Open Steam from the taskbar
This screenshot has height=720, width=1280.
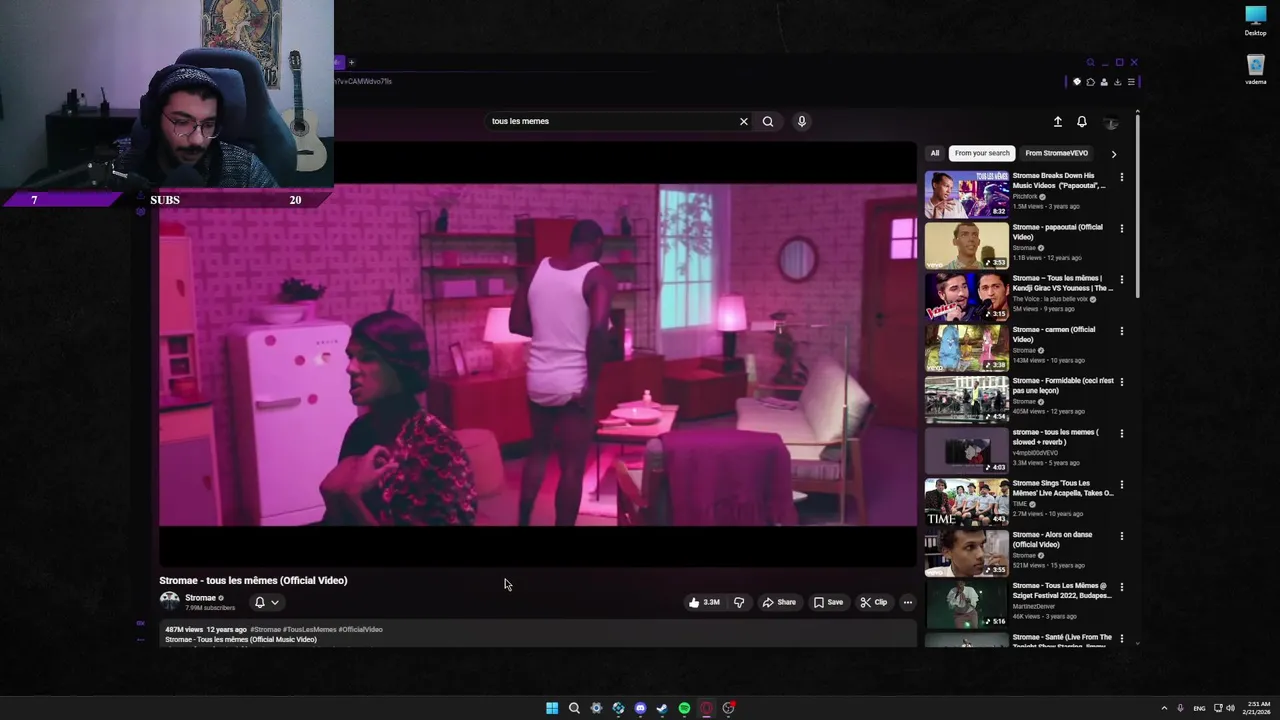[662, 708]
